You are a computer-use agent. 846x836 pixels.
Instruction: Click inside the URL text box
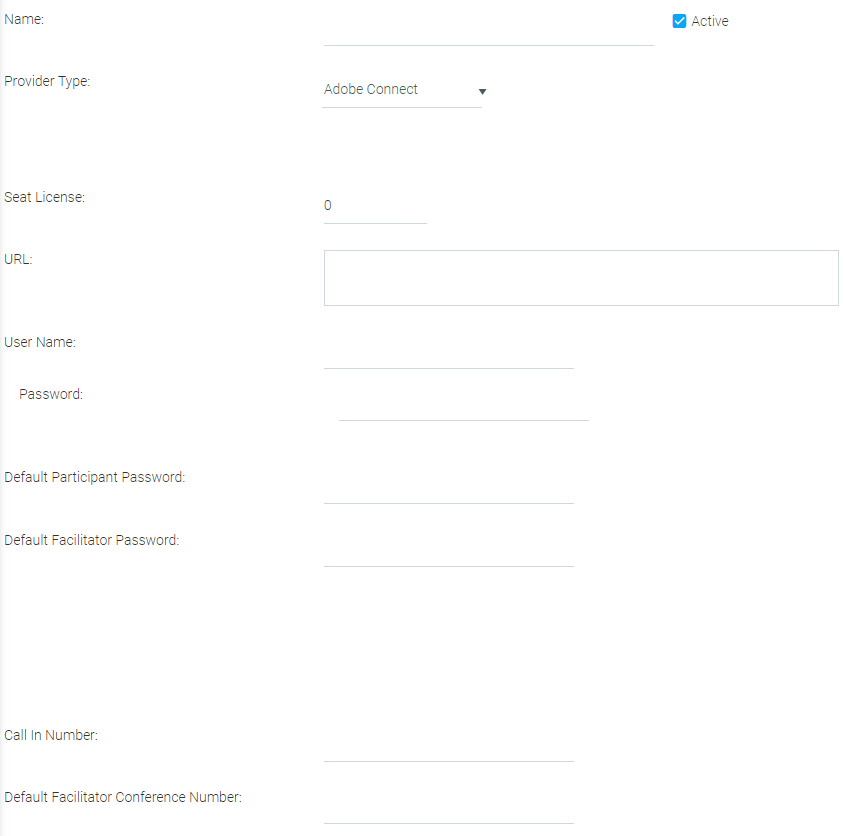click(x=580, y=277)
